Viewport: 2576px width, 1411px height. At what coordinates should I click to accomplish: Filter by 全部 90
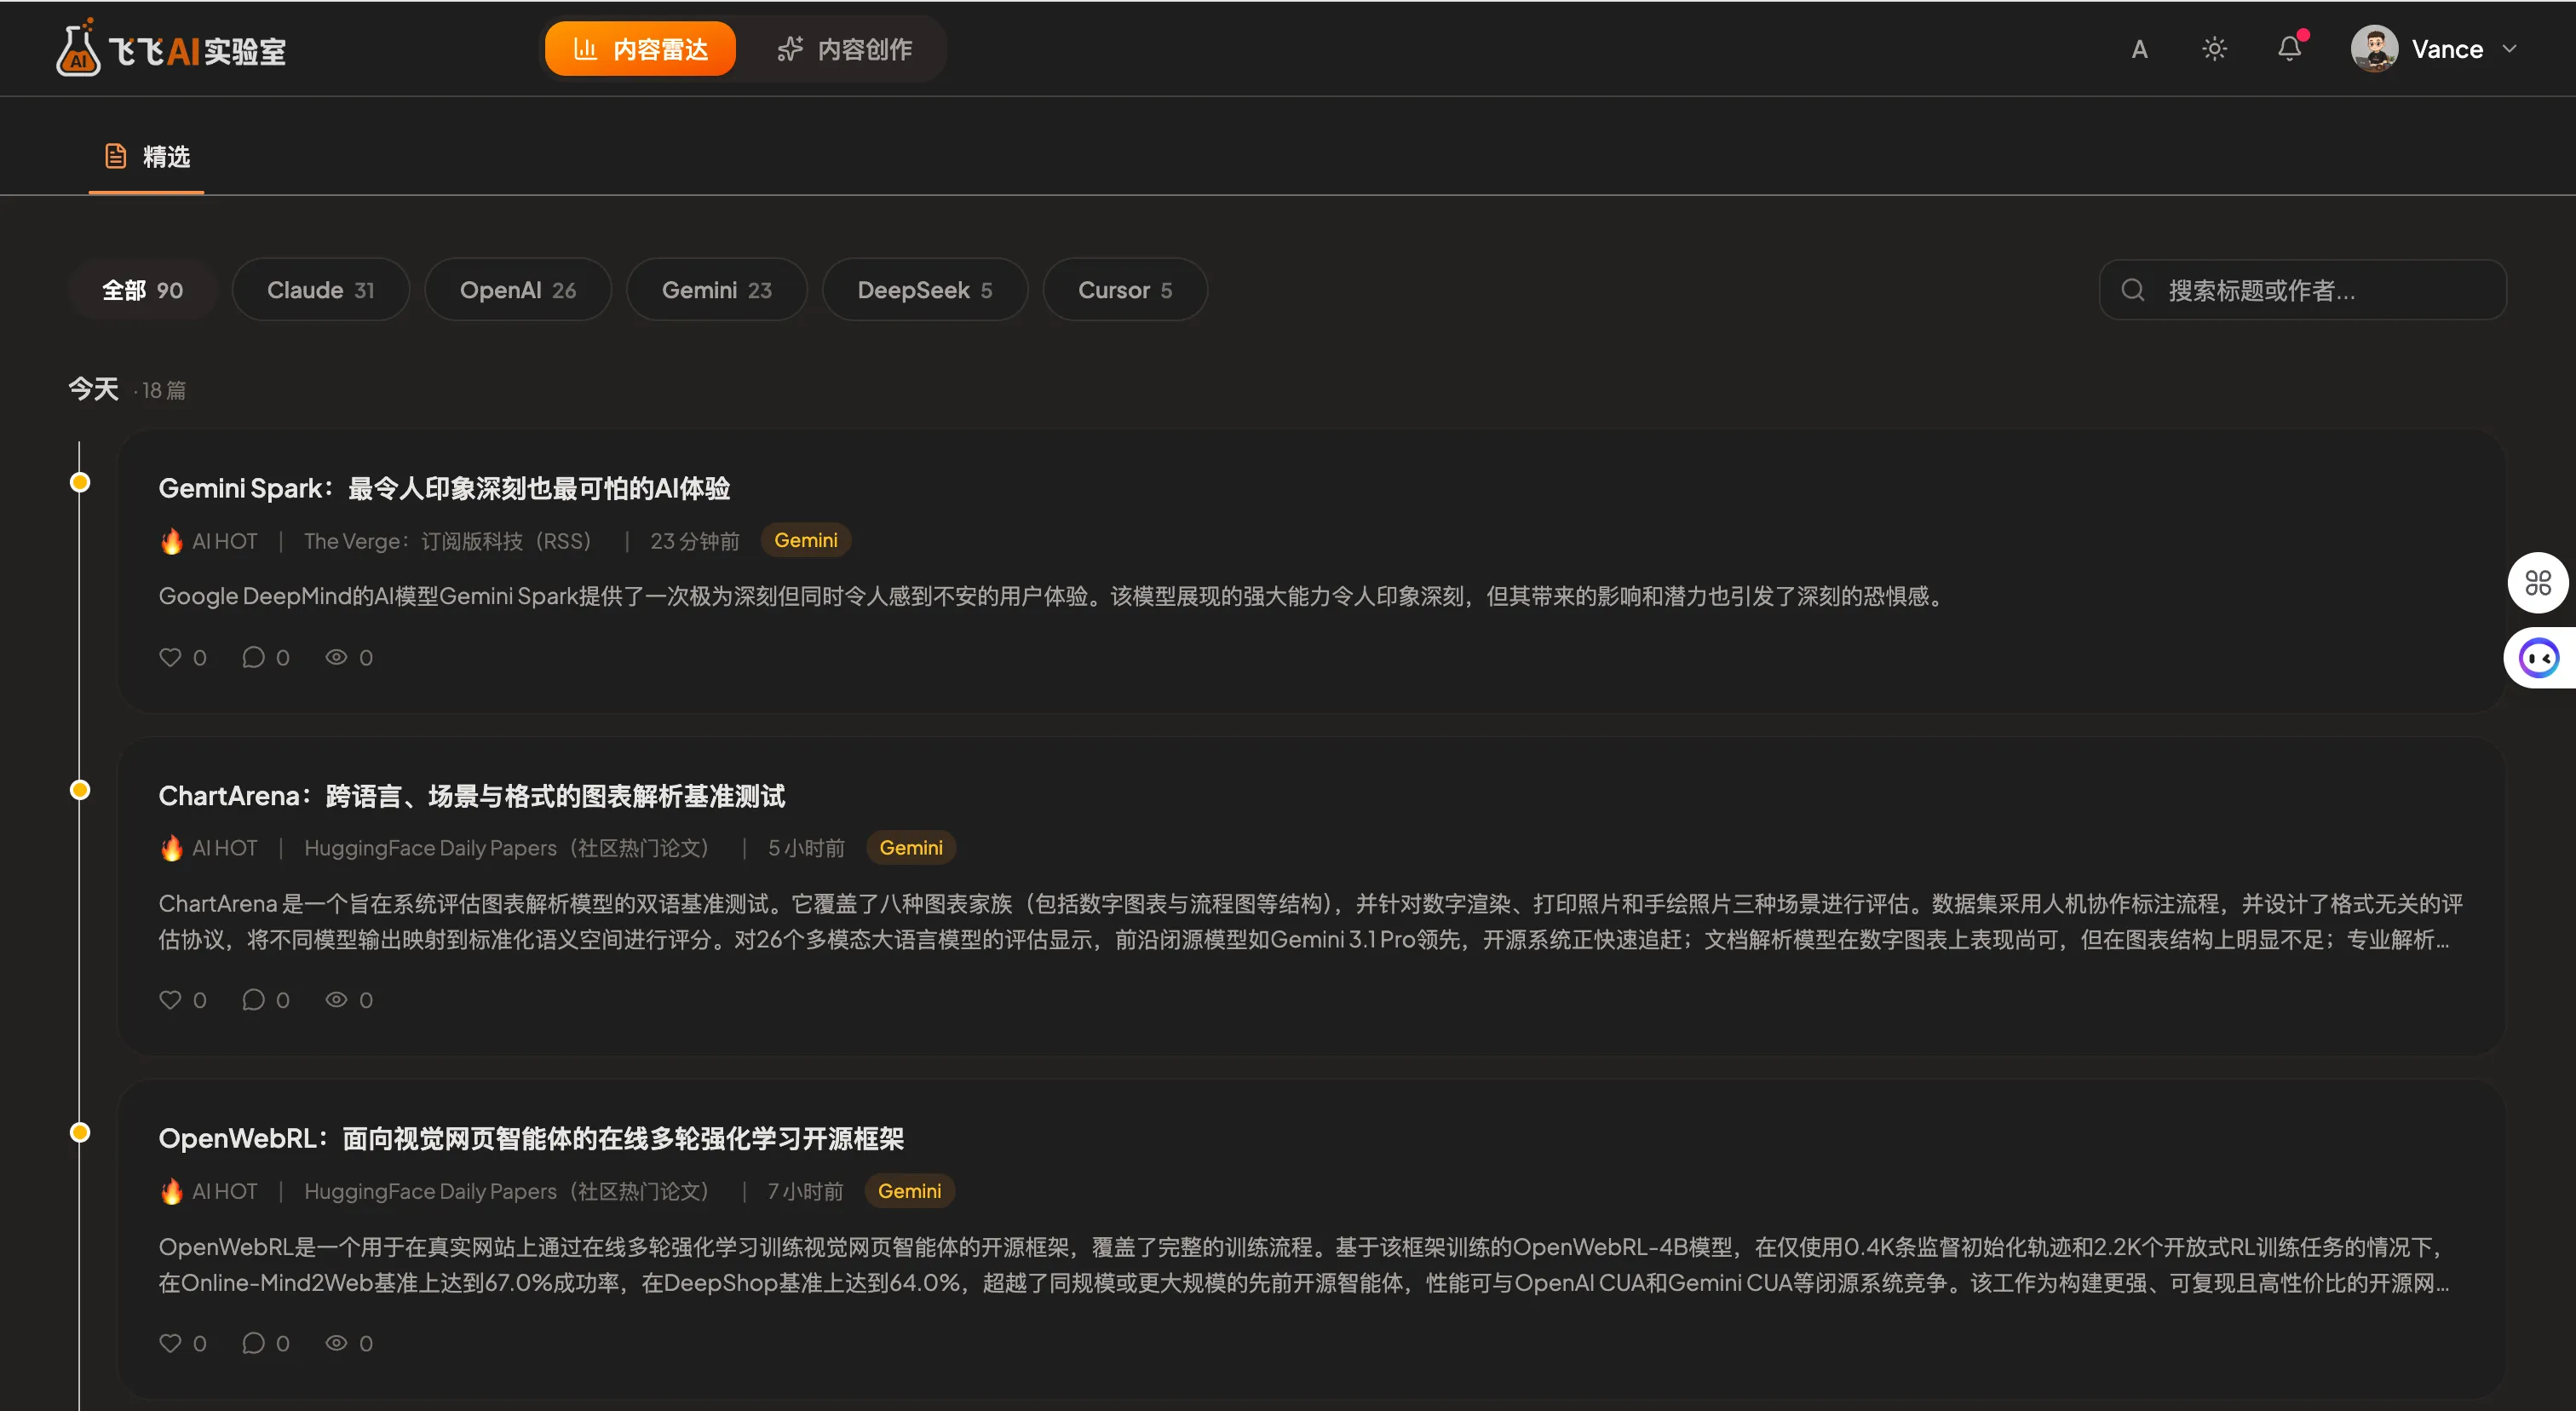click(x=143, y=290)
